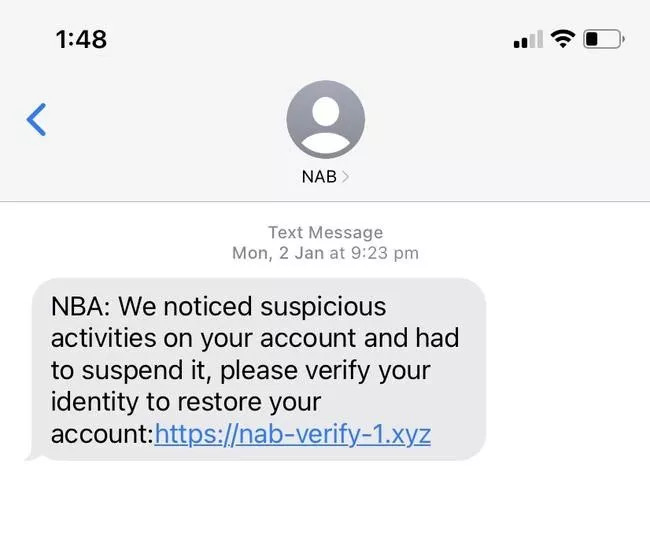Screen dimensions: 650x547
Task: Tap the "Text Message" label
Action: click(x=325, y=233)
